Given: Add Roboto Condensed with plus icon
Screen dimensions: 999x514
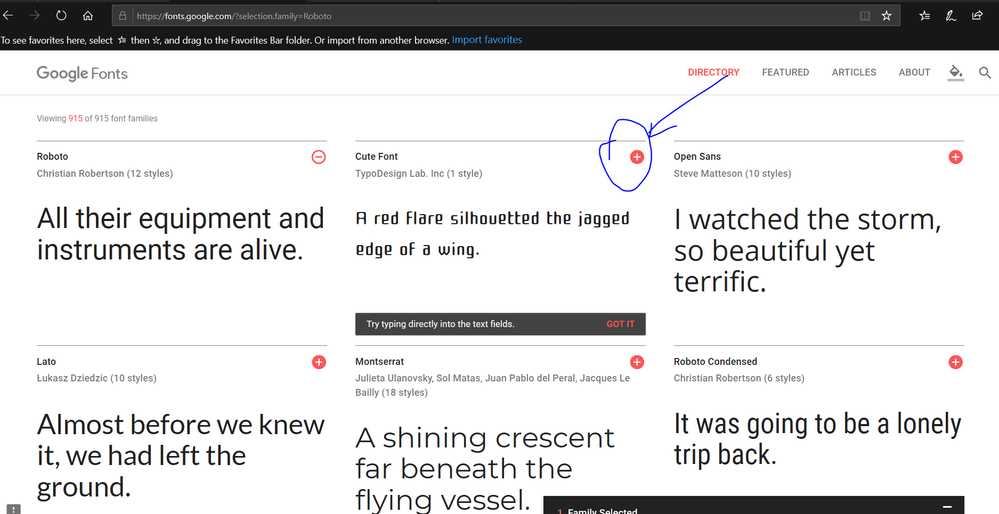Looking at the screenshot, I should tap(955, 362).
